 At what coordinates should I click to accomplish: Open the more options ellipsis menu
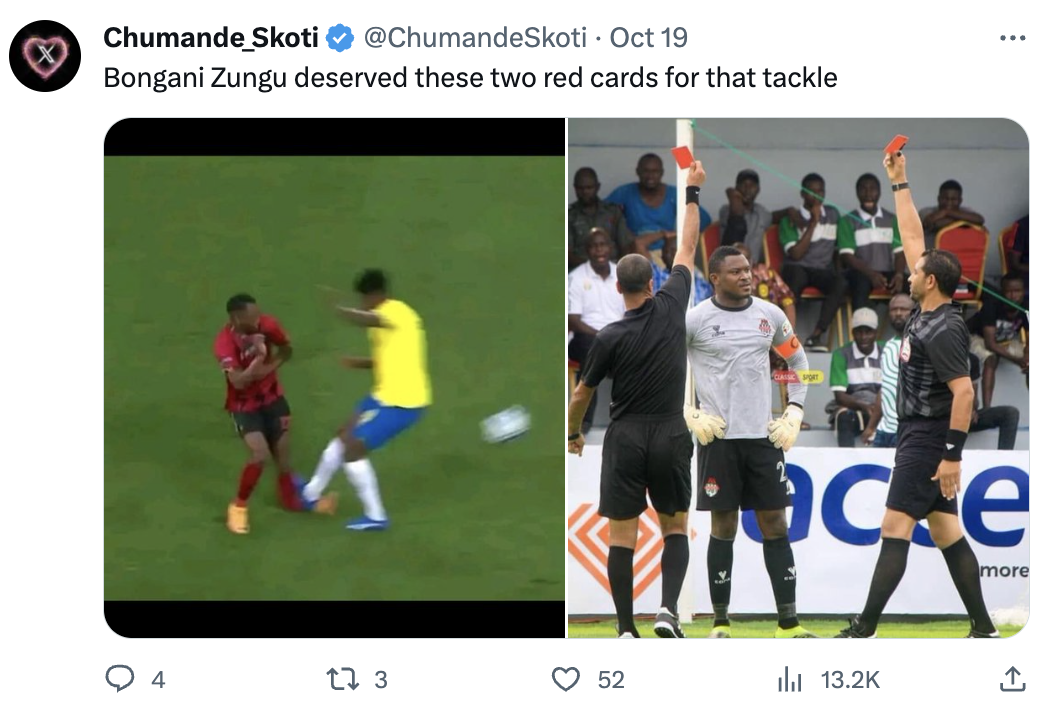(x=1012, y=39)
